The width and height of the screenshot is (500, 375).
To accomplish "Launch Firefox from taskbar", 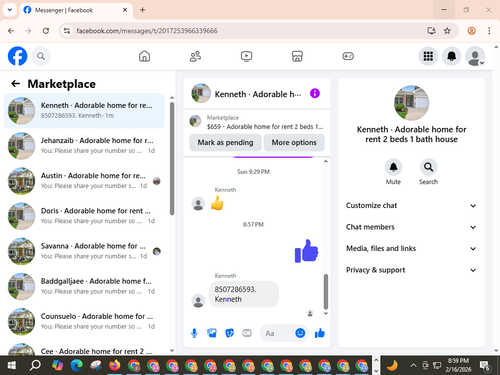I will (x=114, y=365).
